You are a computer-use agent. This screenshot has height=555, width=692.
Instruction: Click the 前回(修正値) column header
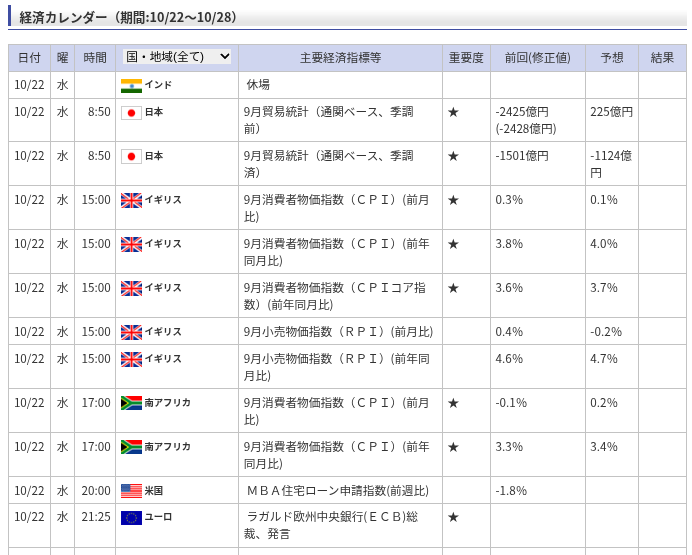(x=537, y=58)
